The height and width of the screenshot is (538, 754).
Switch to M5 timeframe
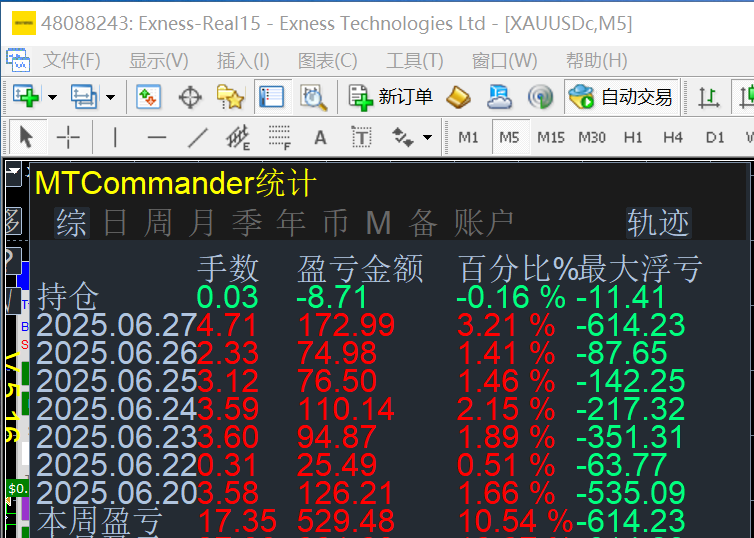click(510, 138)
